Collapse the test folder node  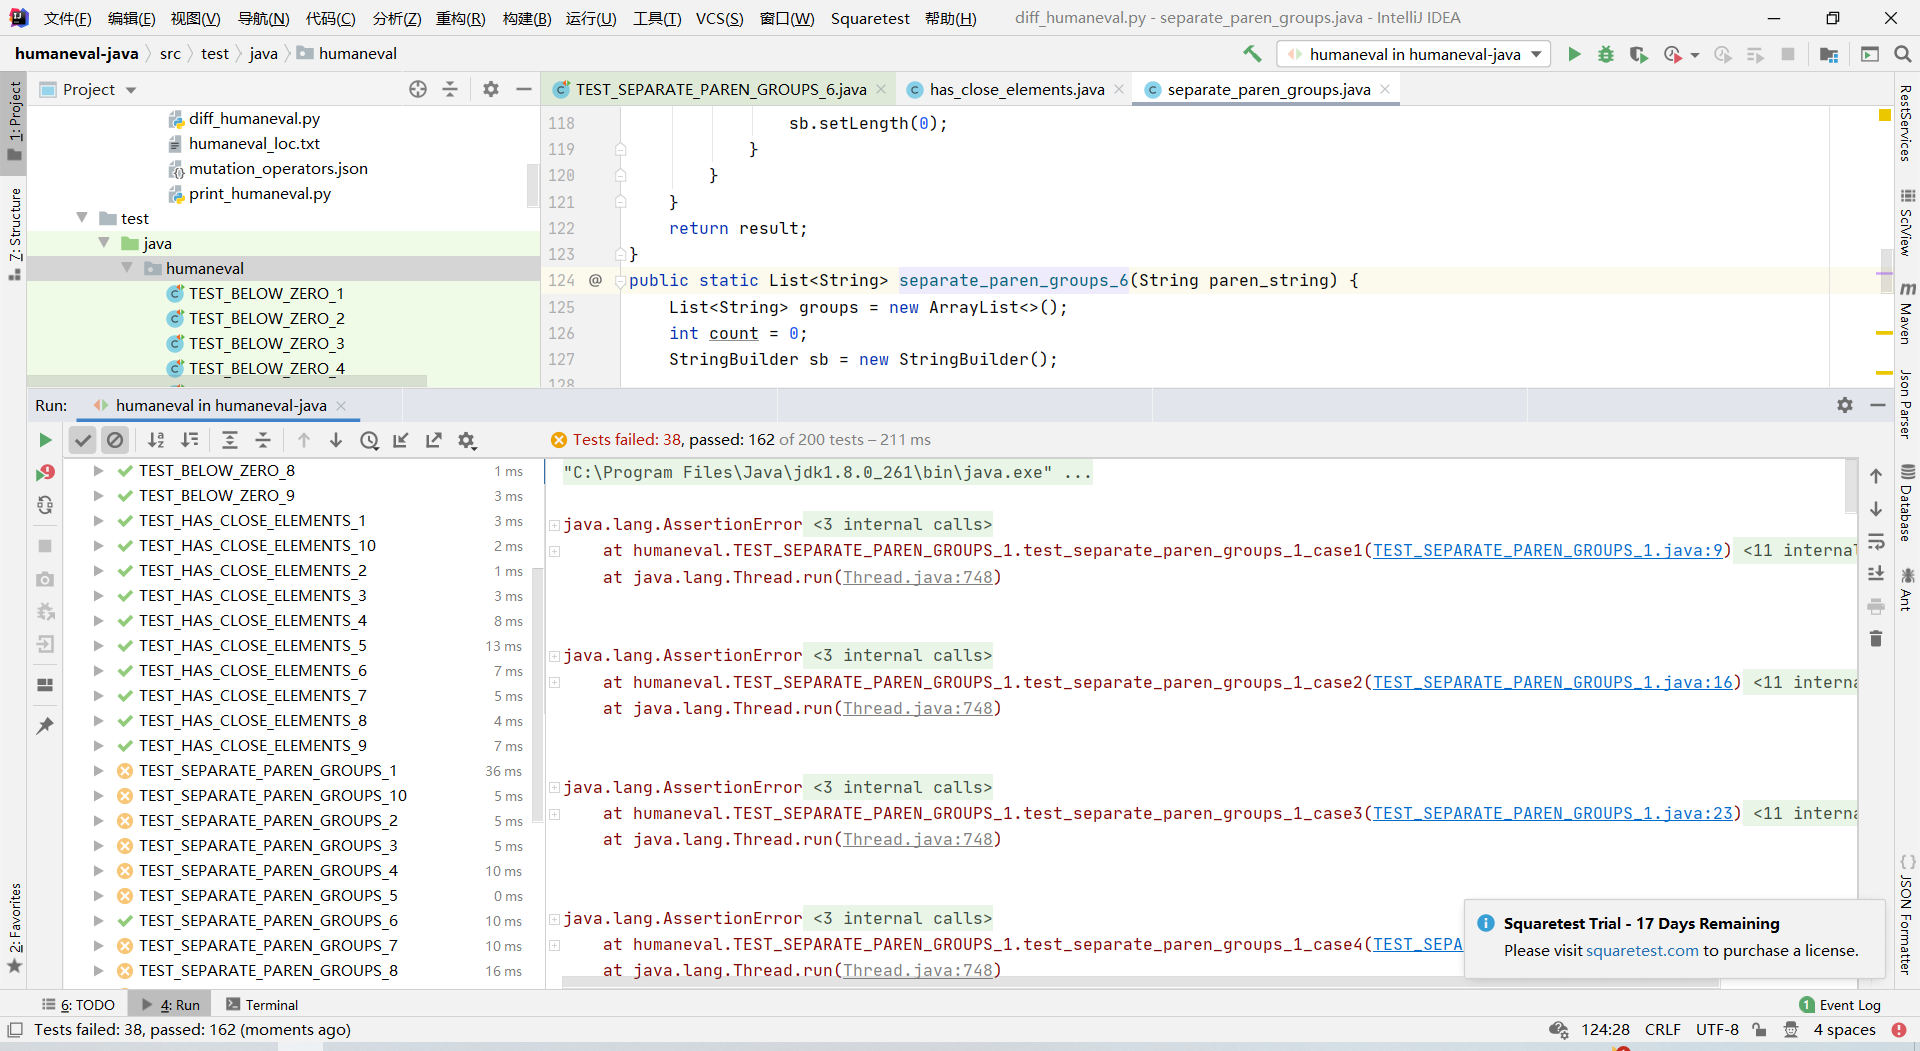(x=82, y=218)
